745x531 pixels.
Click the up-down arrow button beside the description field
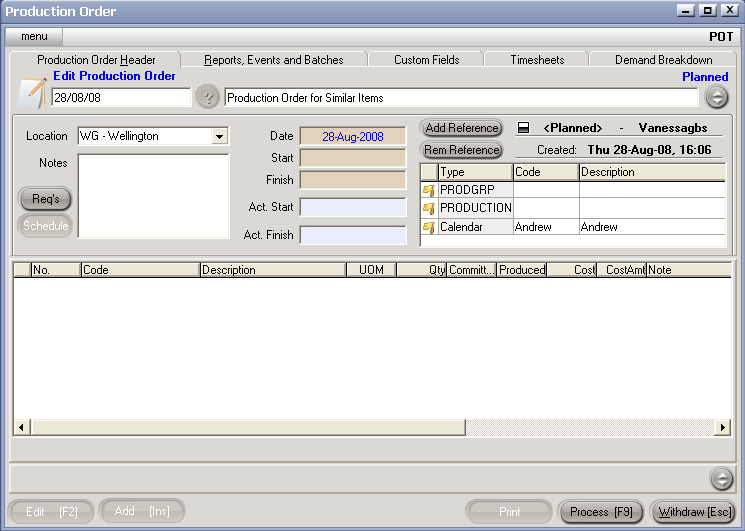tap(717, 97)
